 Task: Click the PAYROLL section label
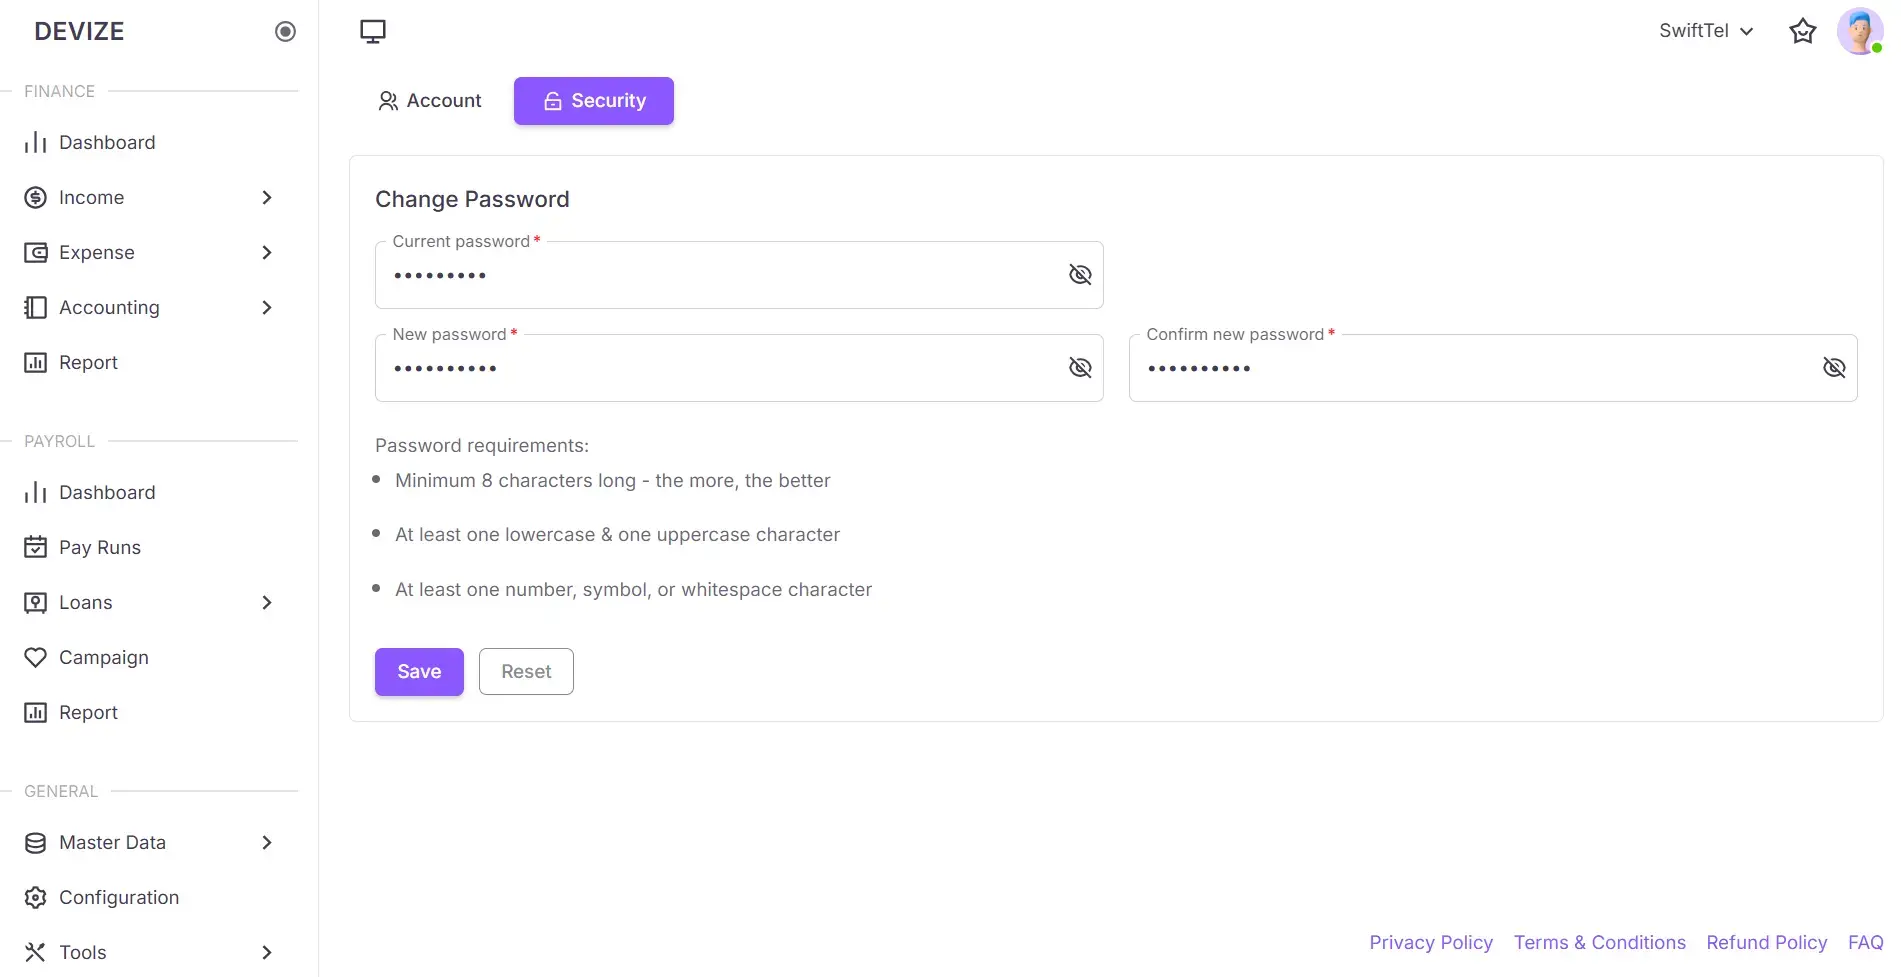point(59,441)
